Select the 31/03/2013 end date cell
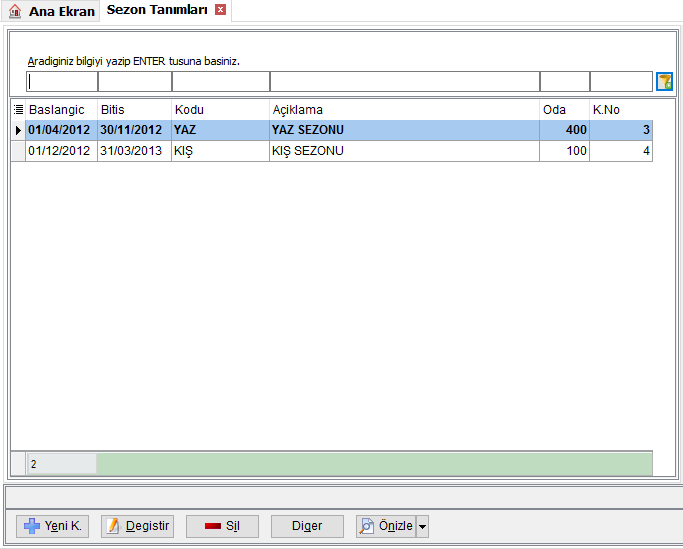 click(x=134, y=151)
